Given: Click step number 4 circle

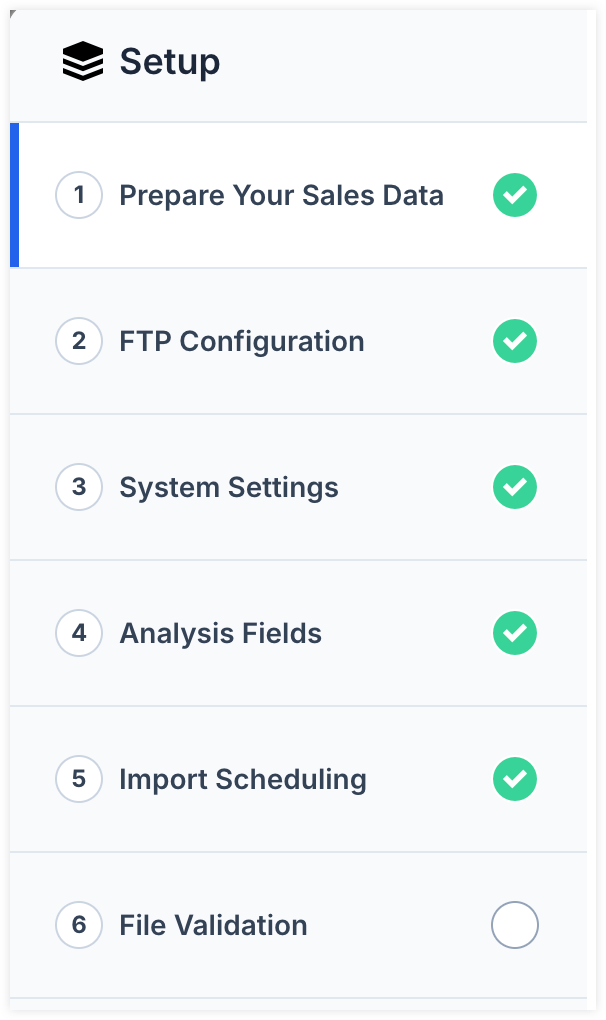Looking at the screenshot, I should [x=79, y=633].
